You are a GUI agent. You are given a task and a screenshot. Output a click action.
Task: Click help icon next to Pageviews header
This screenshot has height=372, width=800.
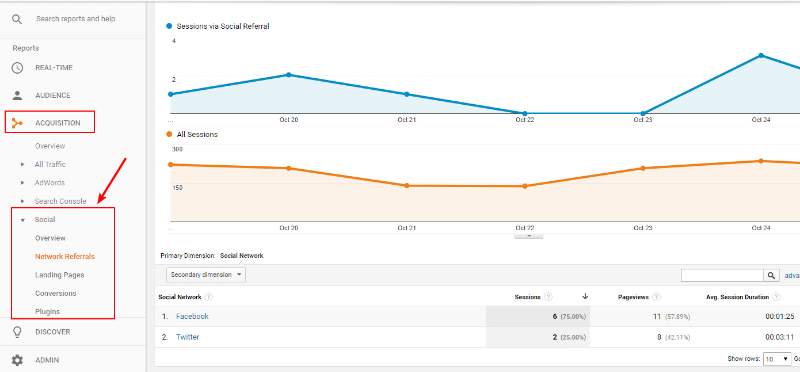point(657,296)
